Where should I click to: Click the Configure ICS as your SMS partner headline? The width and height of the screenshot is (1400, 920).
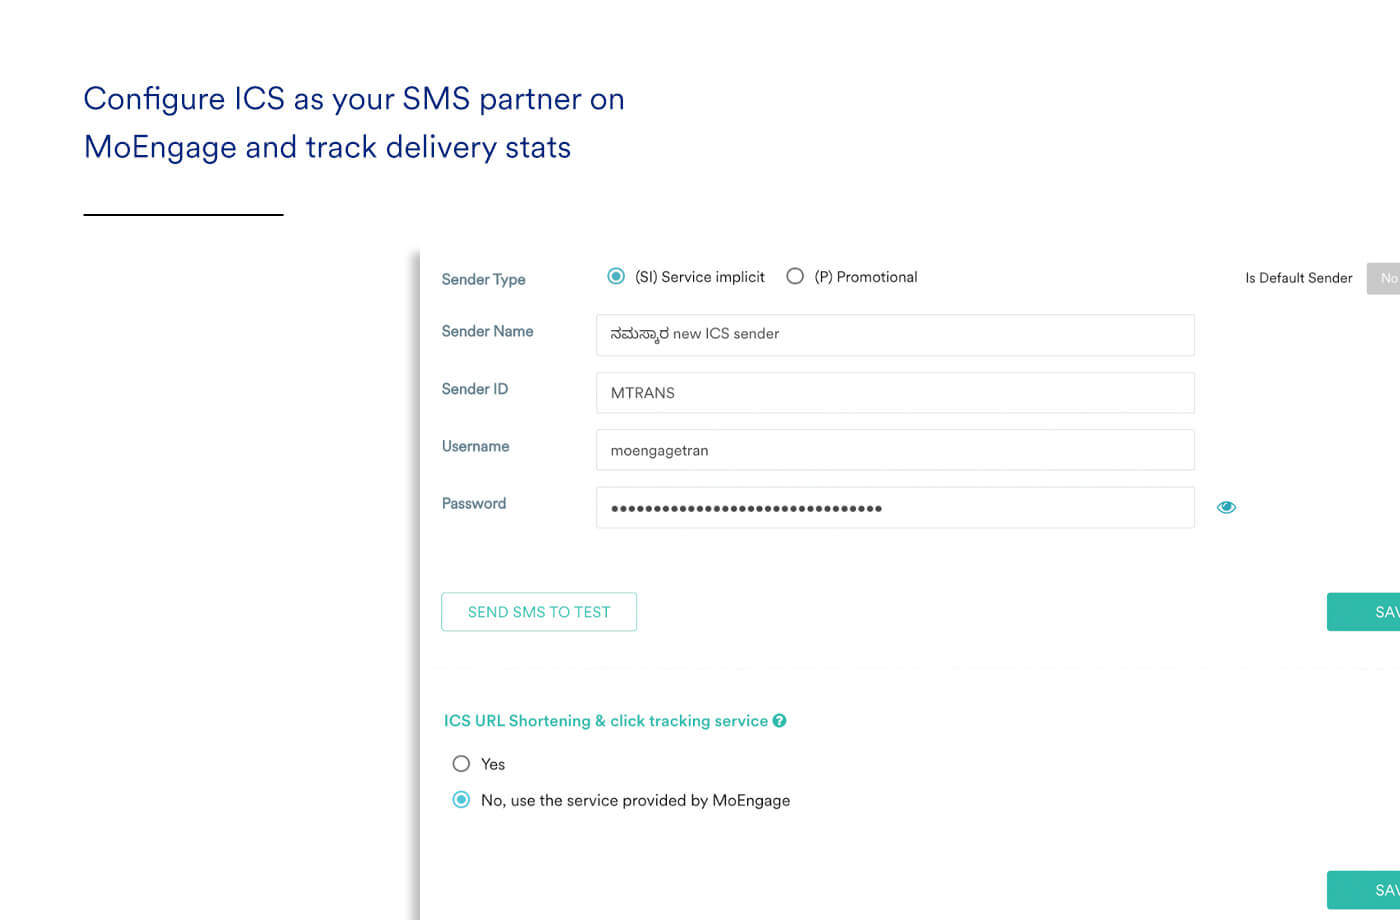[x=354, y=123]
